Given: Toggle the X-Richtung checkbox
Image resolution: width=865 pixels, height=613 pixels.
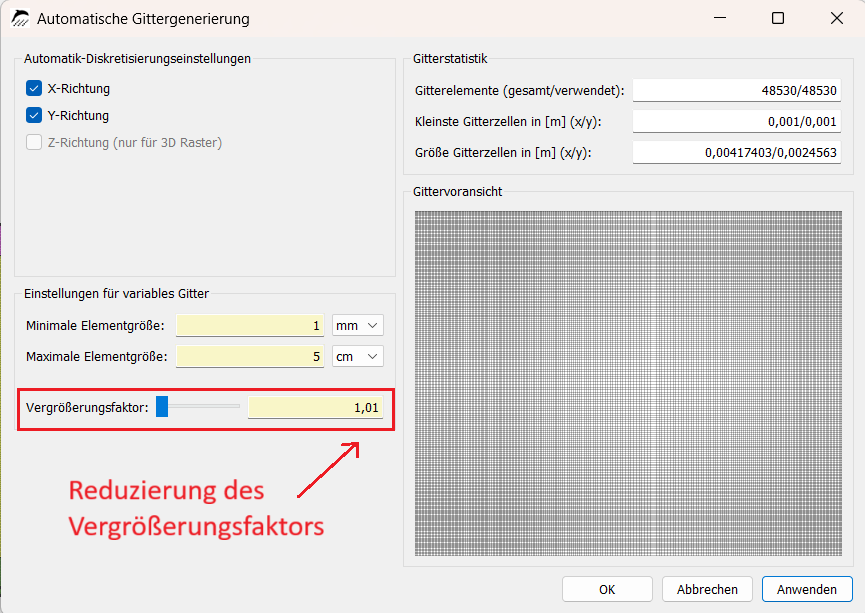Looking at the screenshot, I should pos(34,88).
